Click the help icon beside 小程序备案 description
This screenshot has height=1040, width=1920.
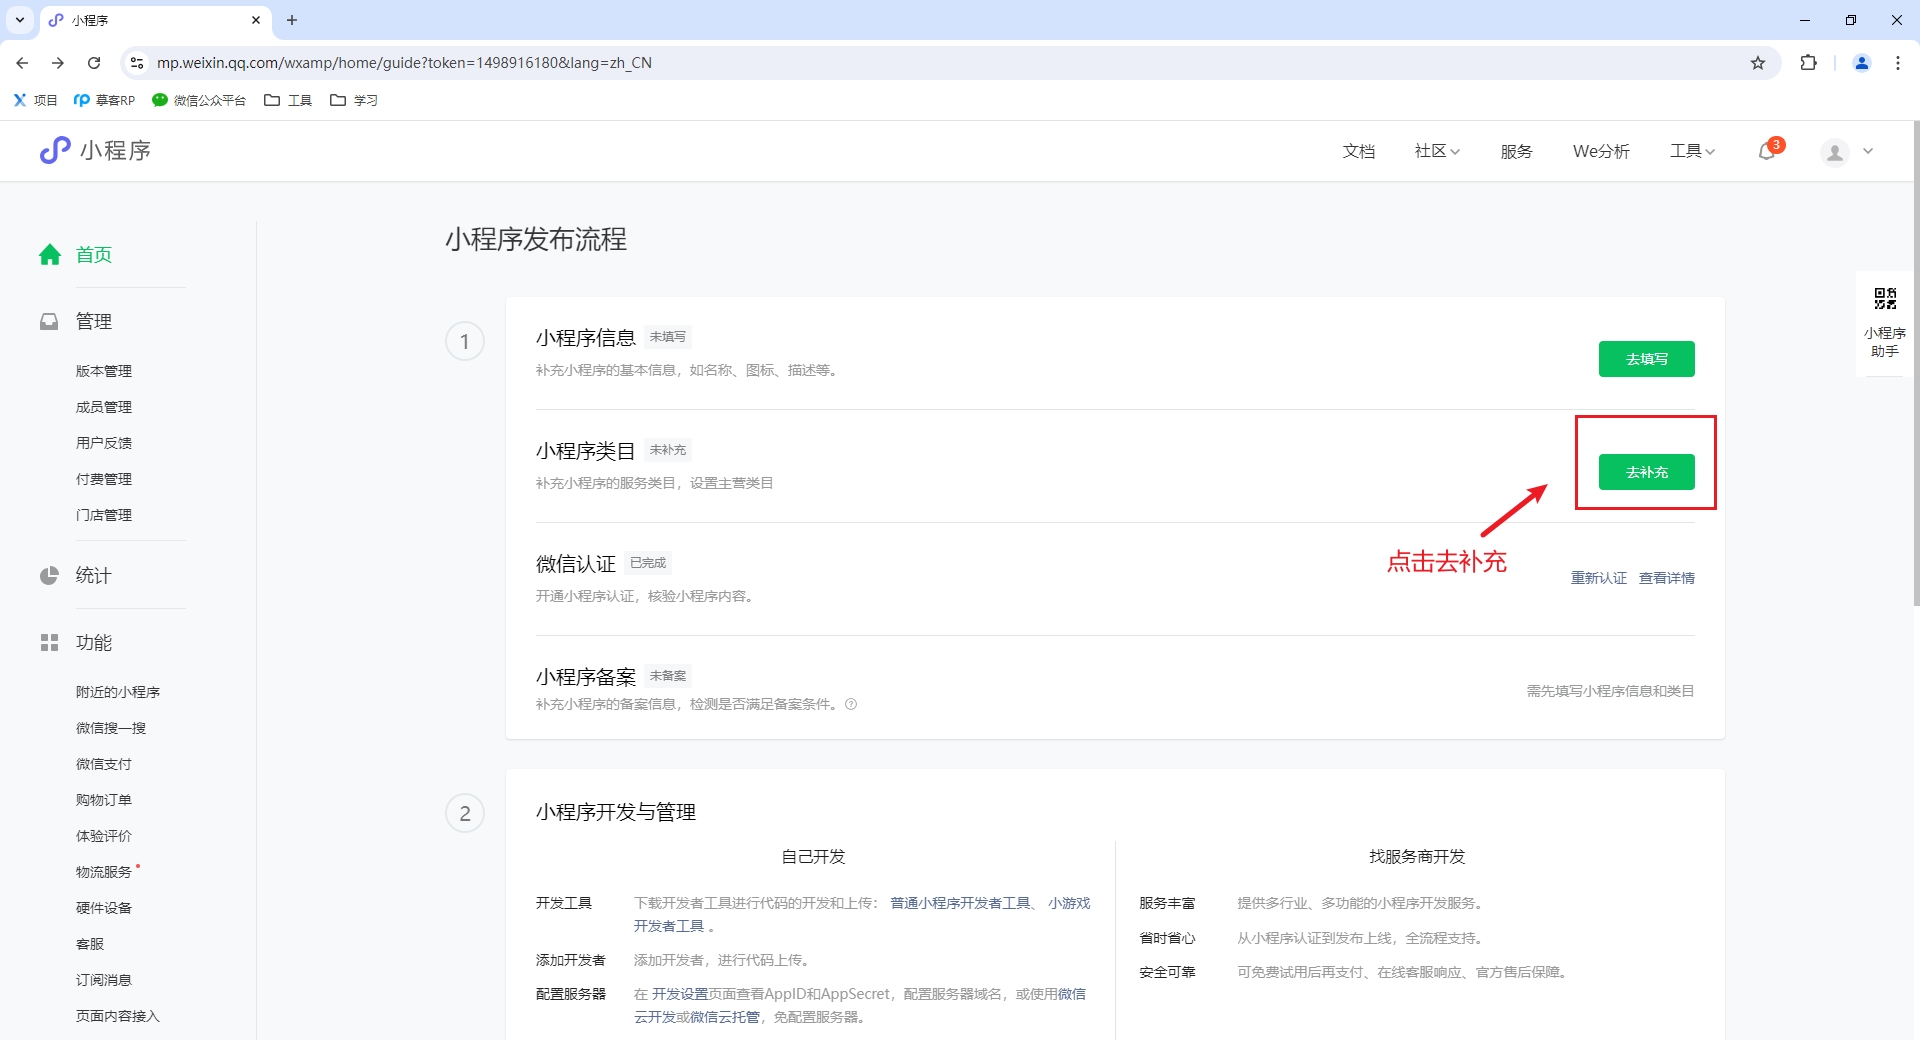coord(851,704)
